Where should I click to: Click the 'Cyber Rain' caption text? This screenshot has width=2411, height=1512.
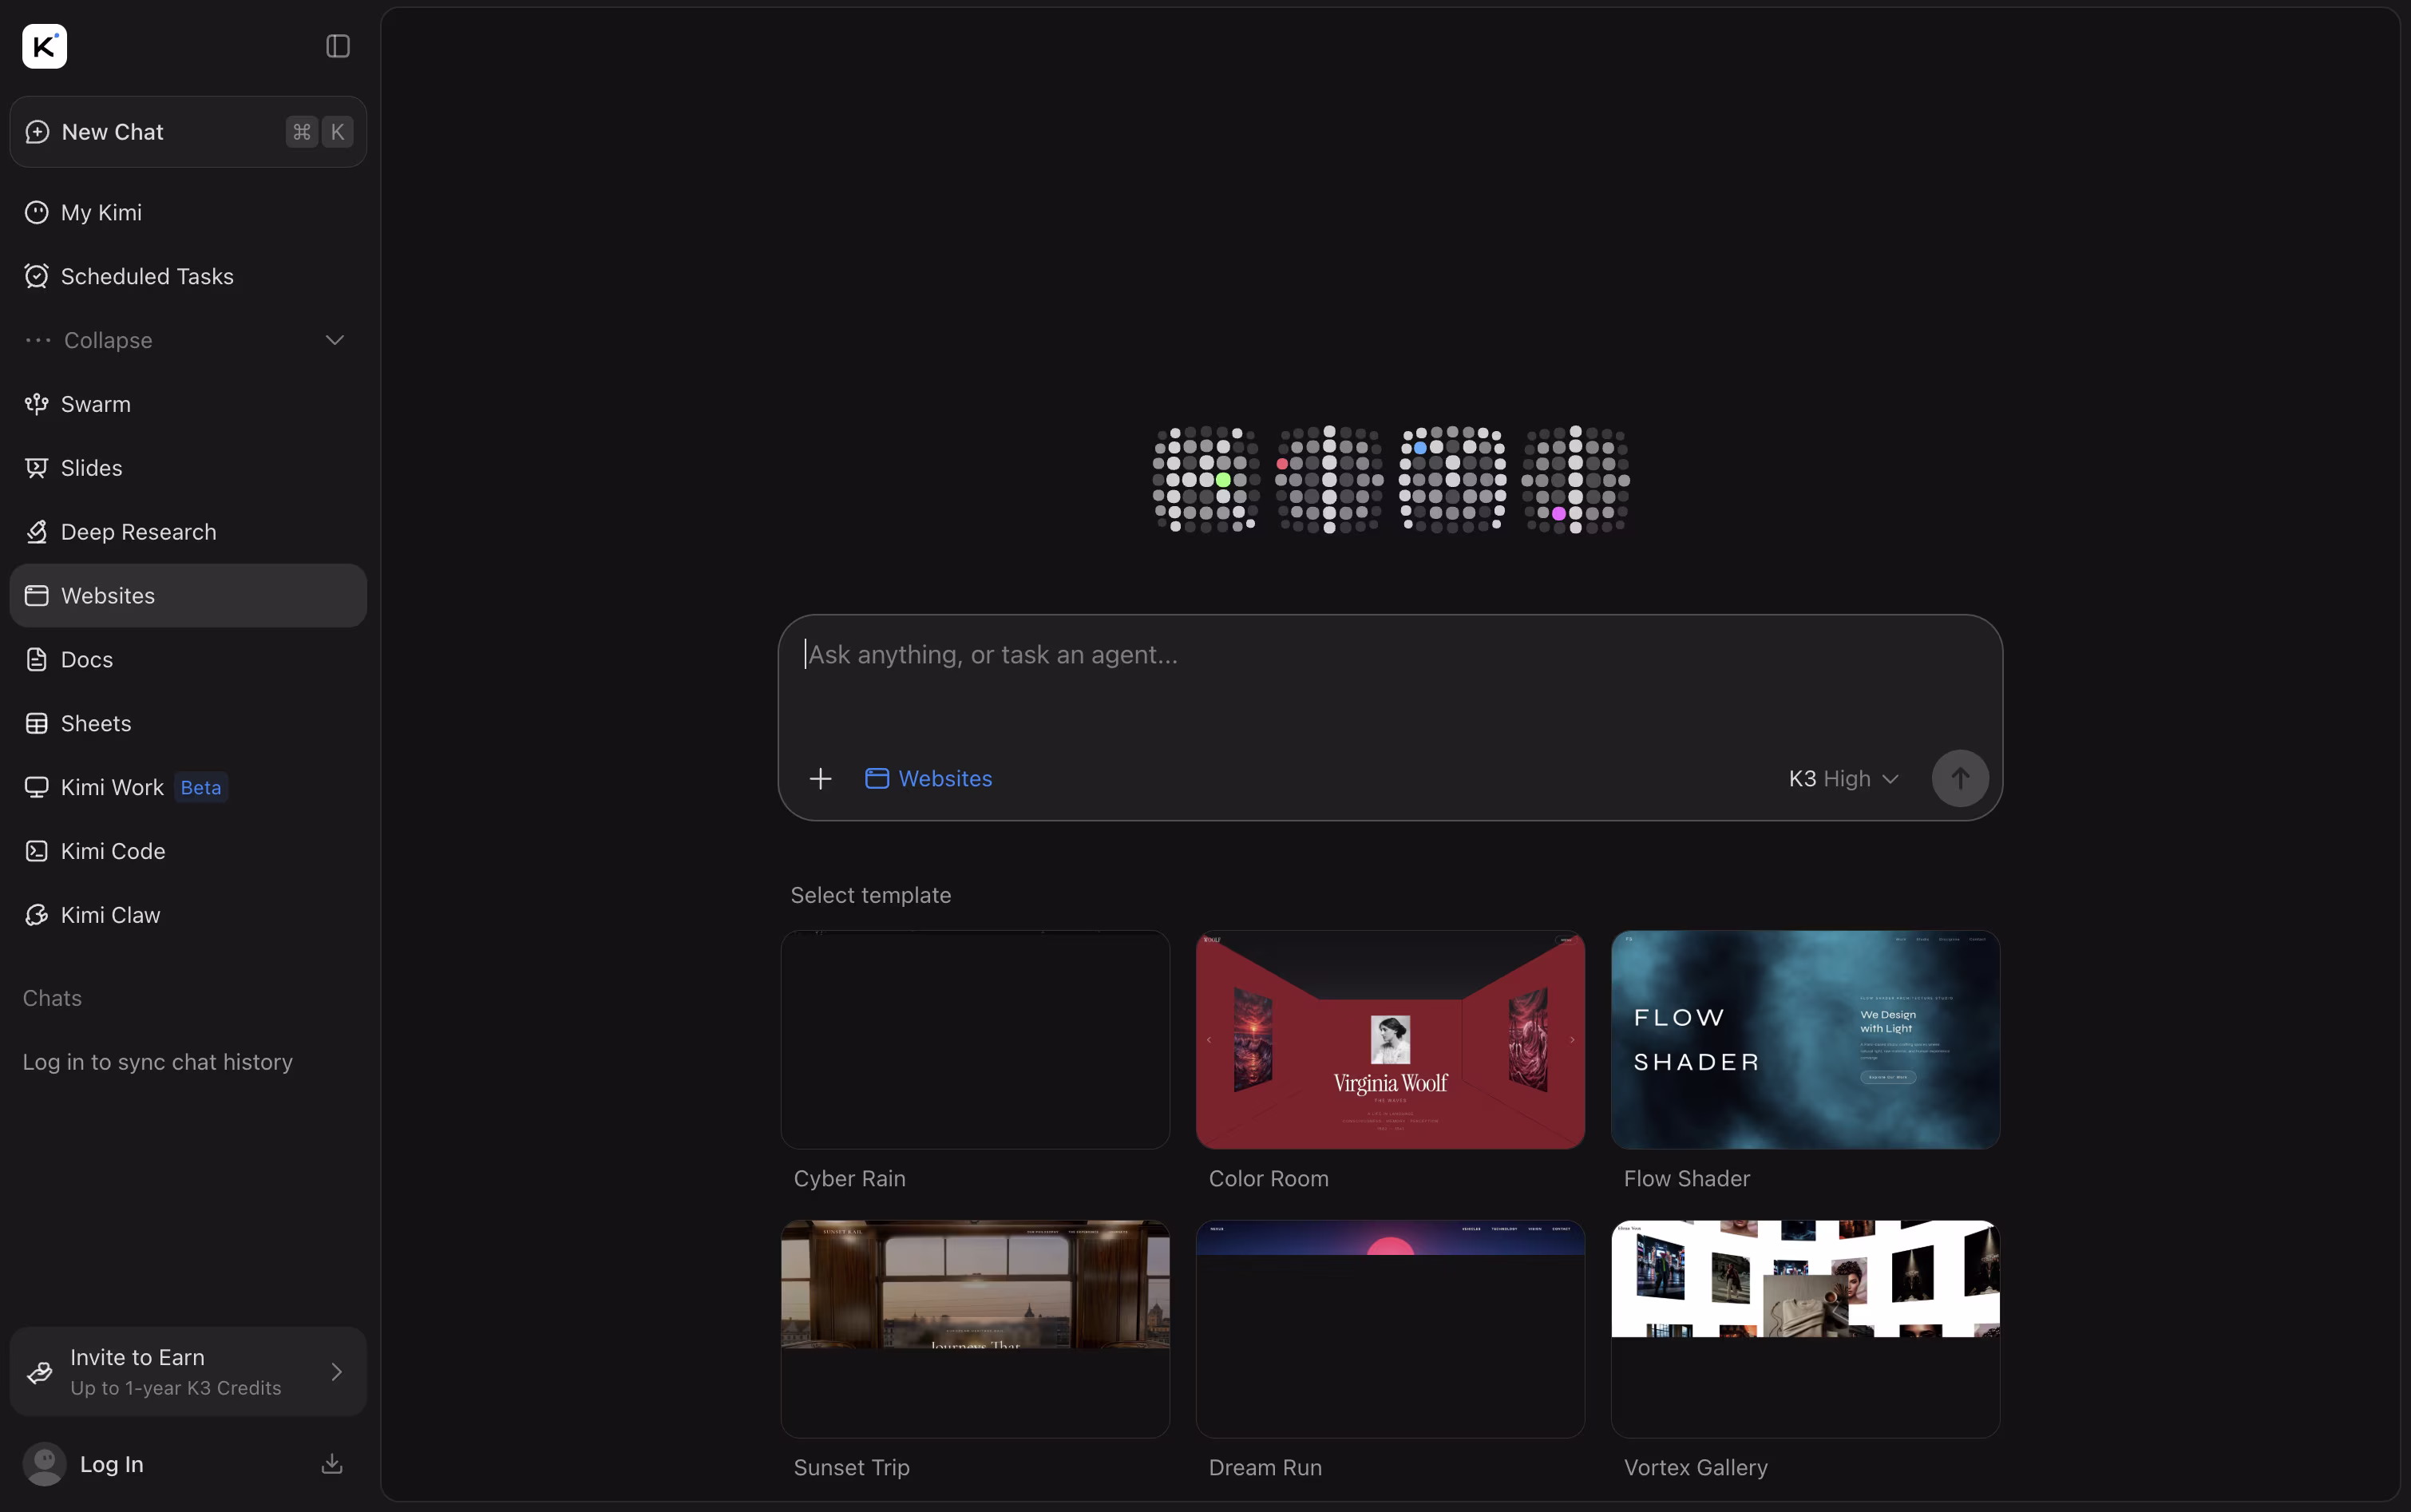click(x=849, y=1179)
